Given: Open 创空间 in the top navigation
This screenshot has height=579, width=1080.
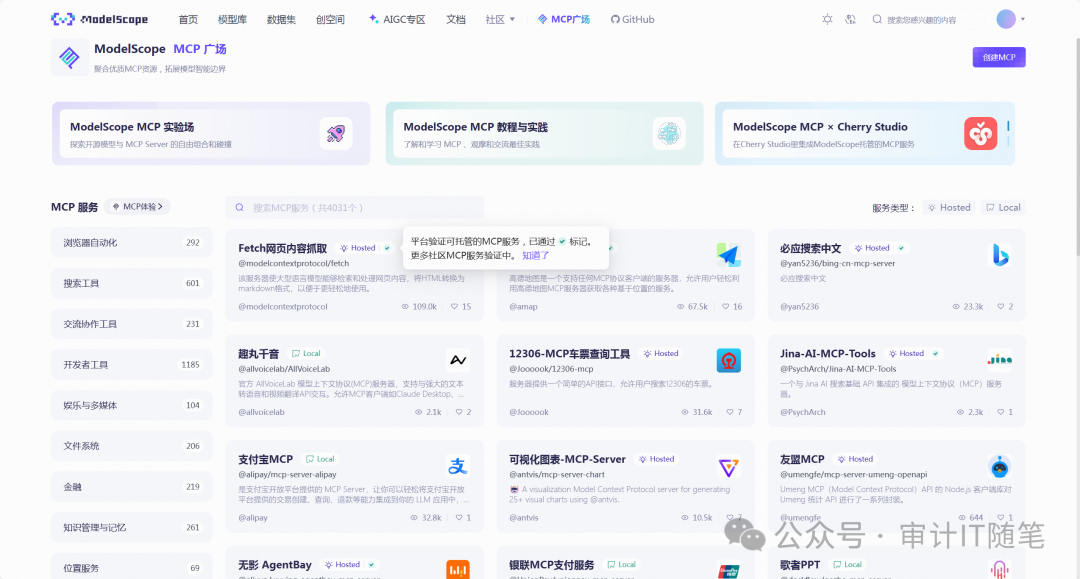Looking at the screenshot, I should tap(330, 19).
